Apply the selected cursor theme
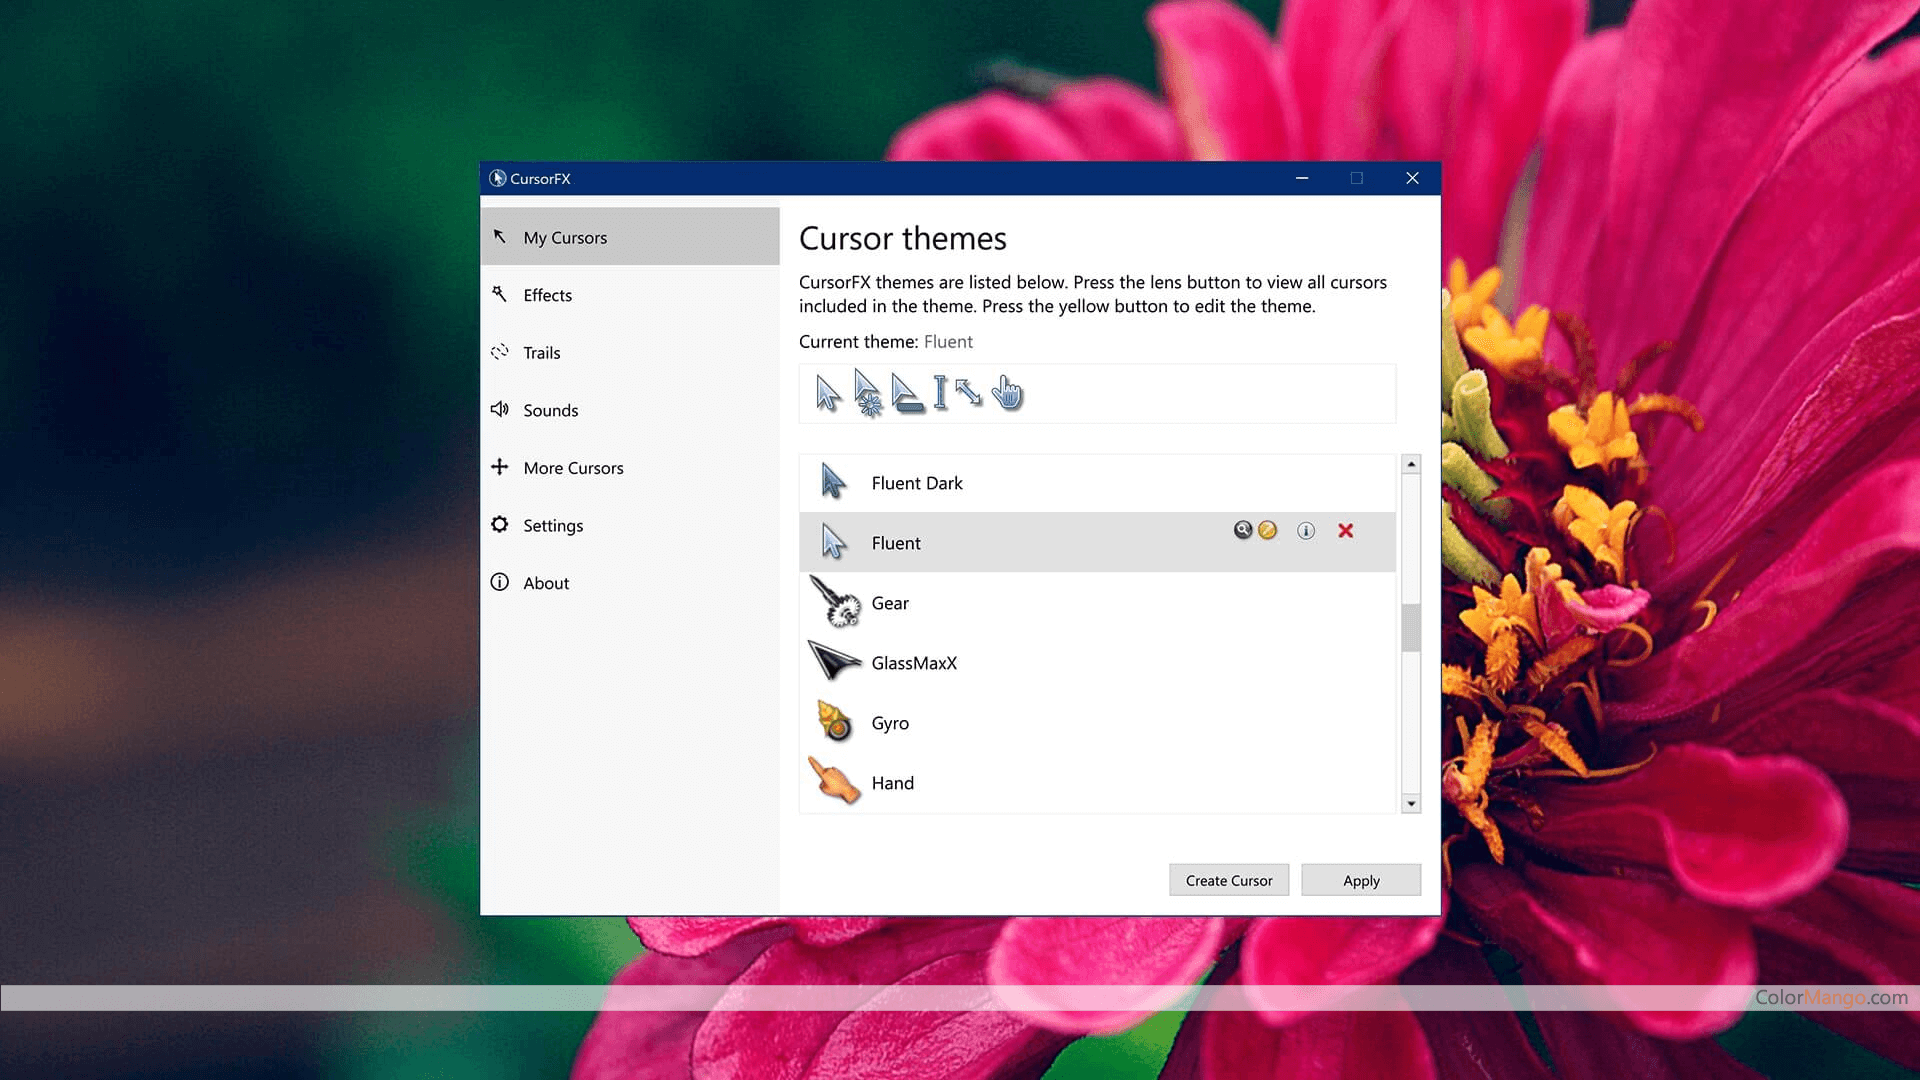This screenshot has width=1920, height=1080. [x=1361, y=880]
